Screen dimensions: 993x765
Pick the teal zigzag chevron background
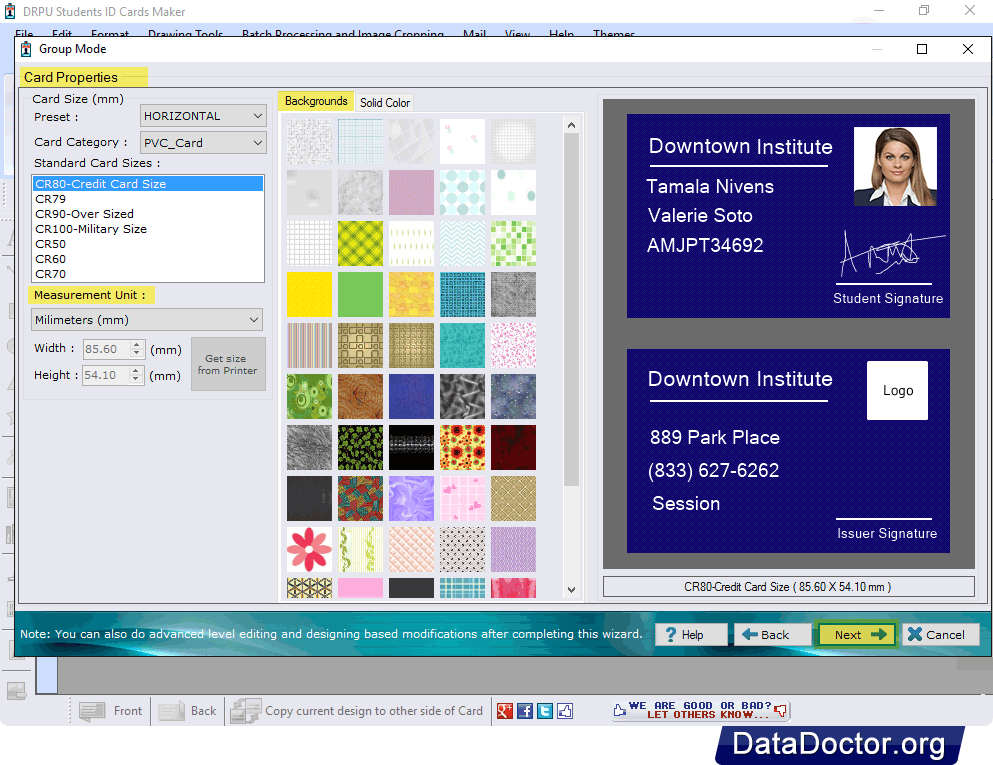462,243
